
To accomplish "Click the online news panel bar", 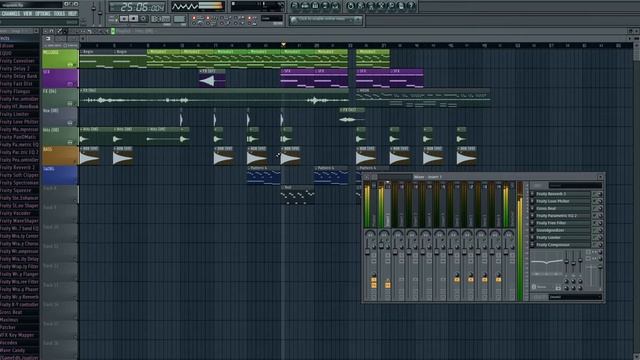I will pos(325,20).
